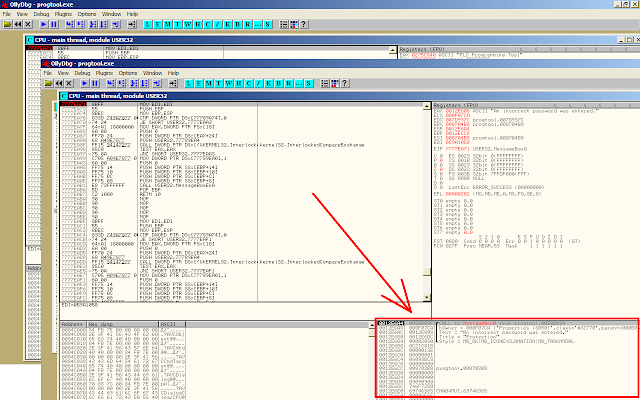
Task: Open Window menu in front OllyDbg window
Action: pos(152,73)
